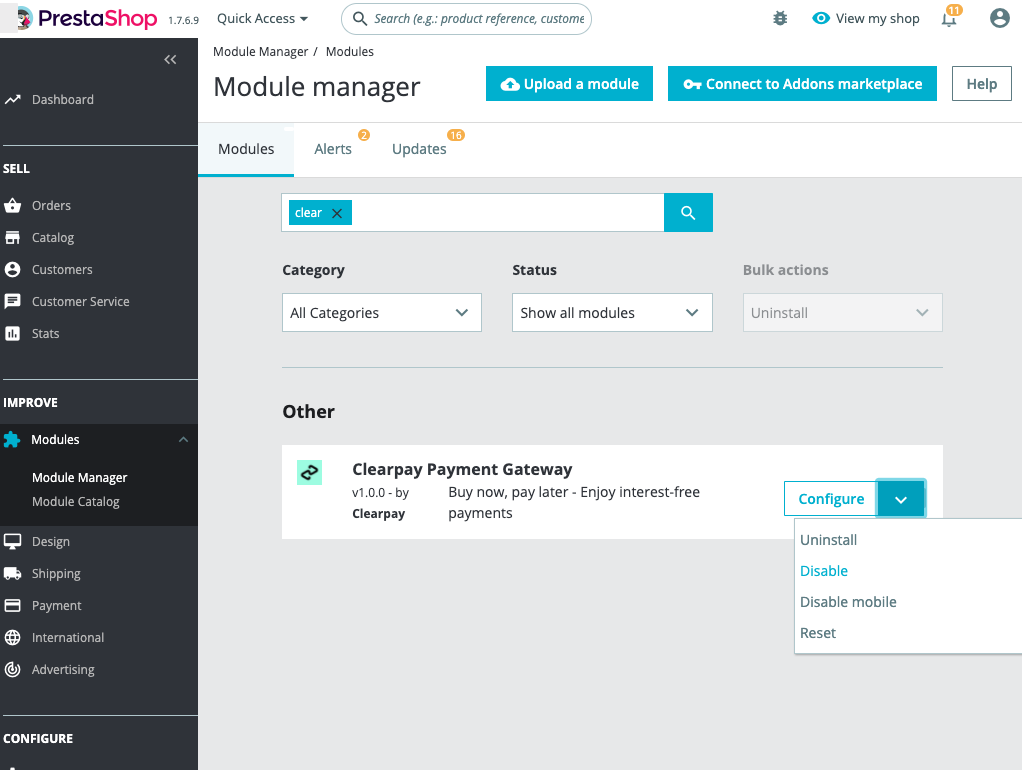The image size is (1022, 770).
Task: Go to Dashboard in the sidebar
Action: [x=63, y=100]
